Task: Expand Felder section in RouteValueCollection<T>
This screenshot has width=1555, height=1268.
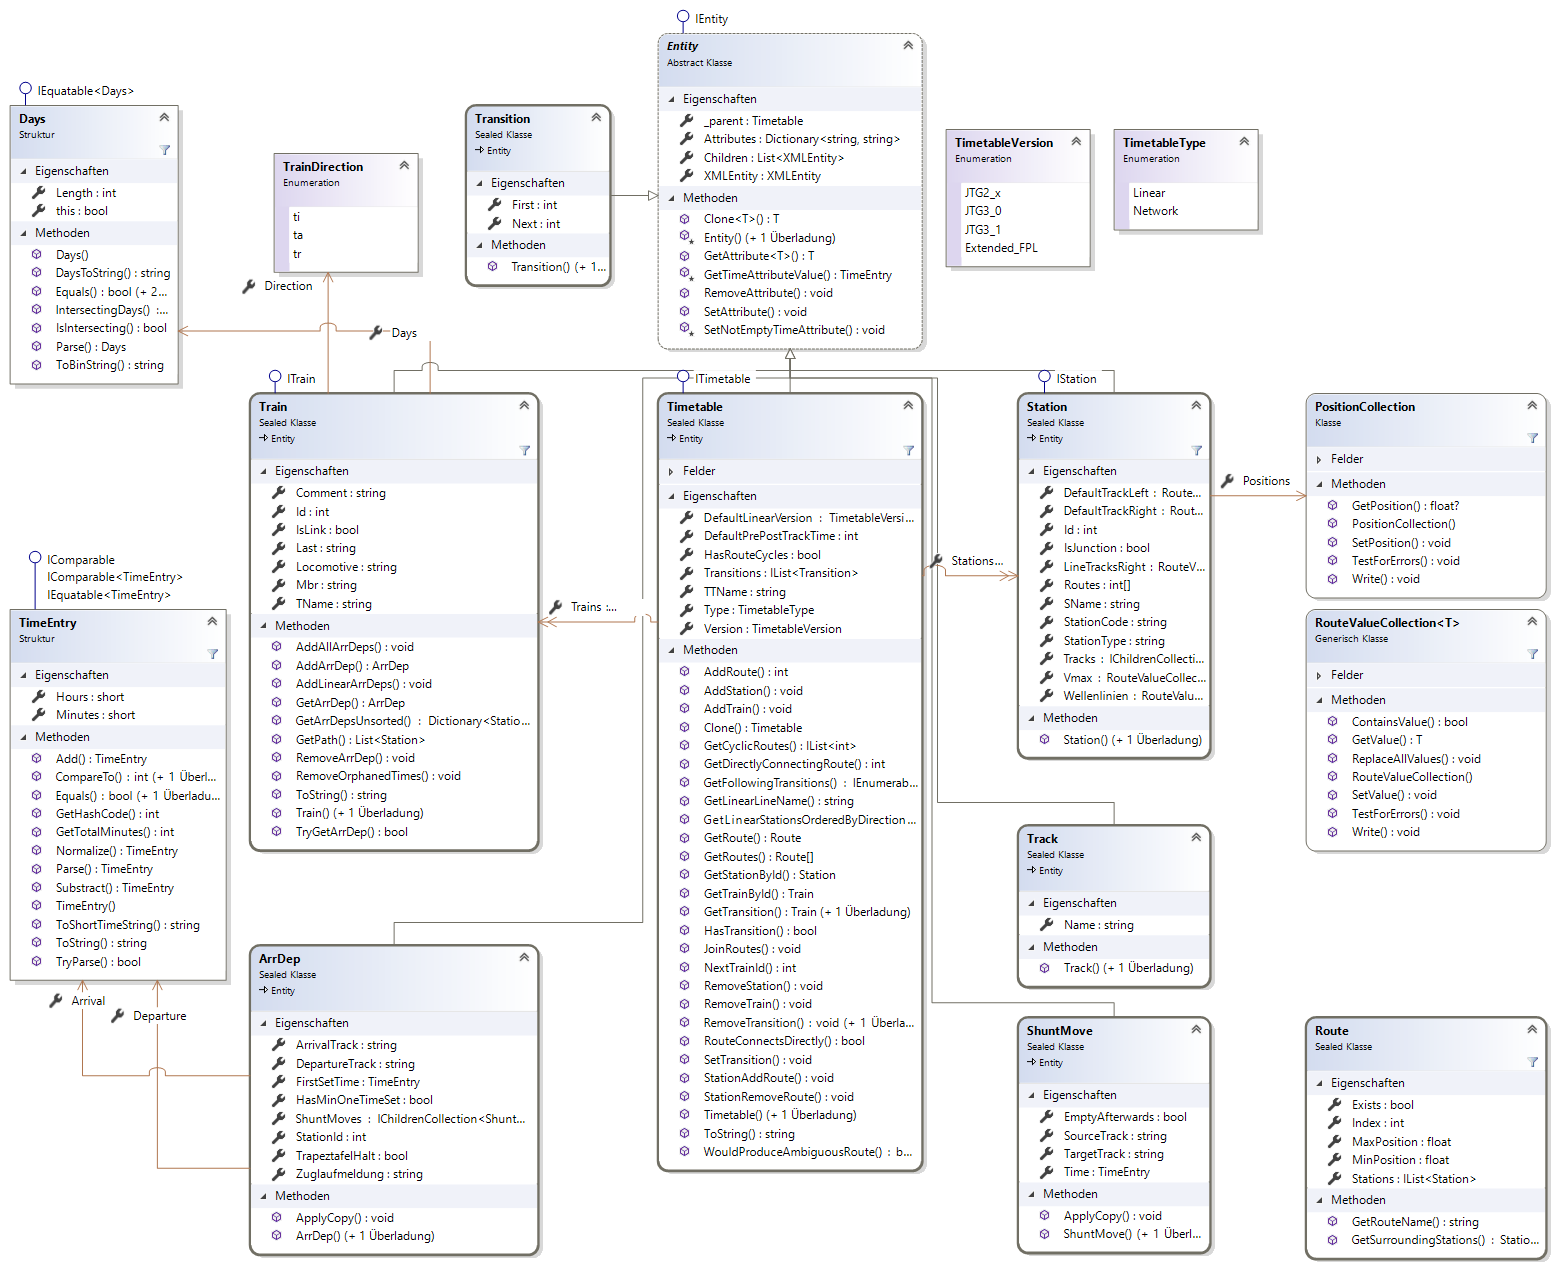Action: point(1319,675)
